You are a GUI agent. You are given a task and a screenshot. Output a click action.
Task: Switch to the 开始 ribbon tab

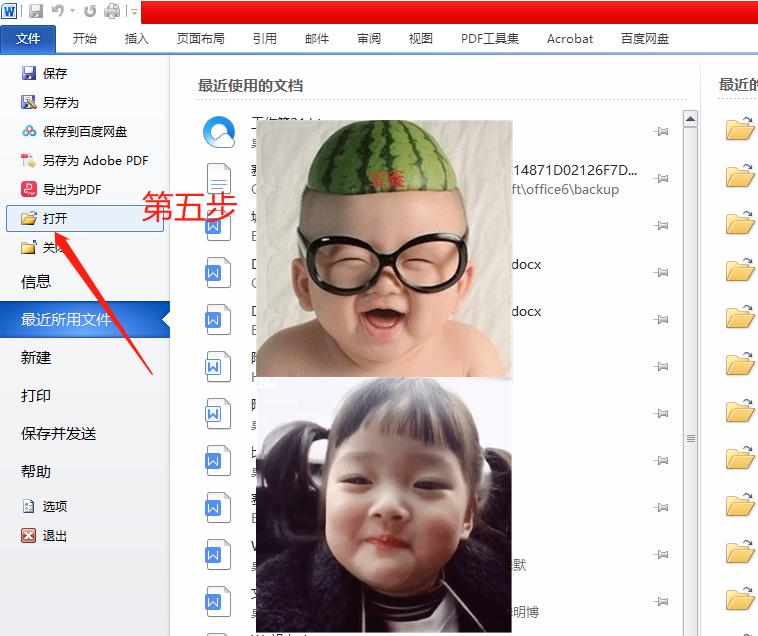(x=85, y=39)
